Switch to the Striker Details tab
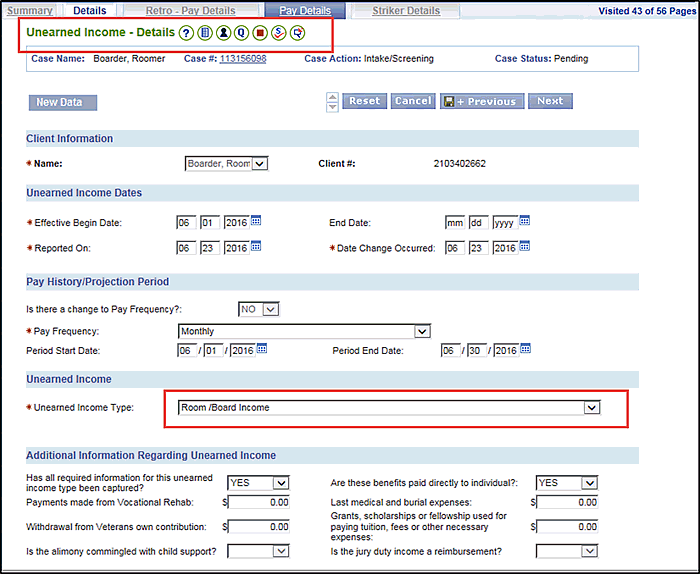The width and height of the screenshot is (700, 574). [406, 11]
